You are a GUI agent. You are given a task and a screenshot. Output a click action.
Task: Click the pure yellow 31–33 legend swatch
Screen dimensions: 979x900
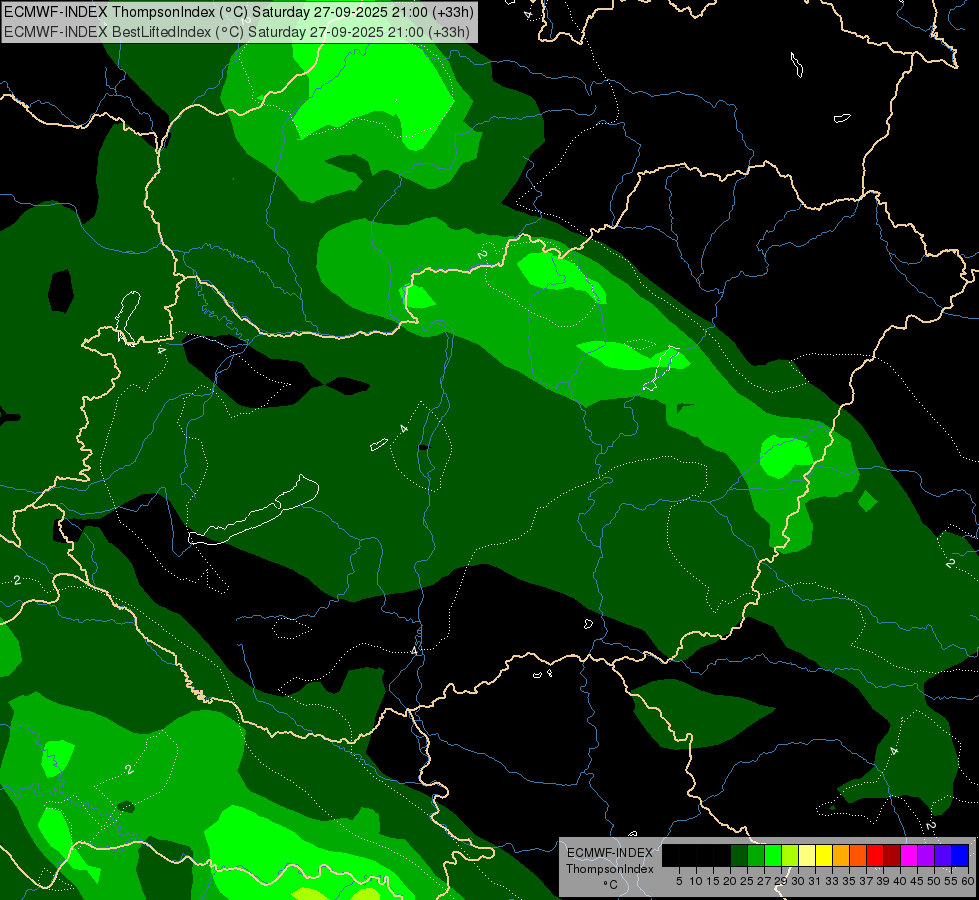coord(824,855)
